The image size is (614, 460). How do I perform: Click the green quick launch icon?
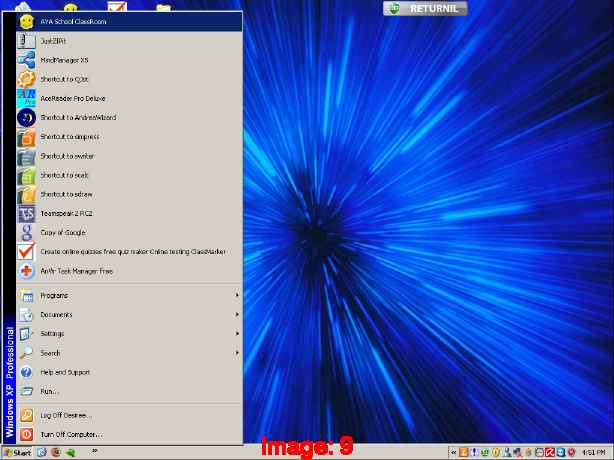point(70,453)
